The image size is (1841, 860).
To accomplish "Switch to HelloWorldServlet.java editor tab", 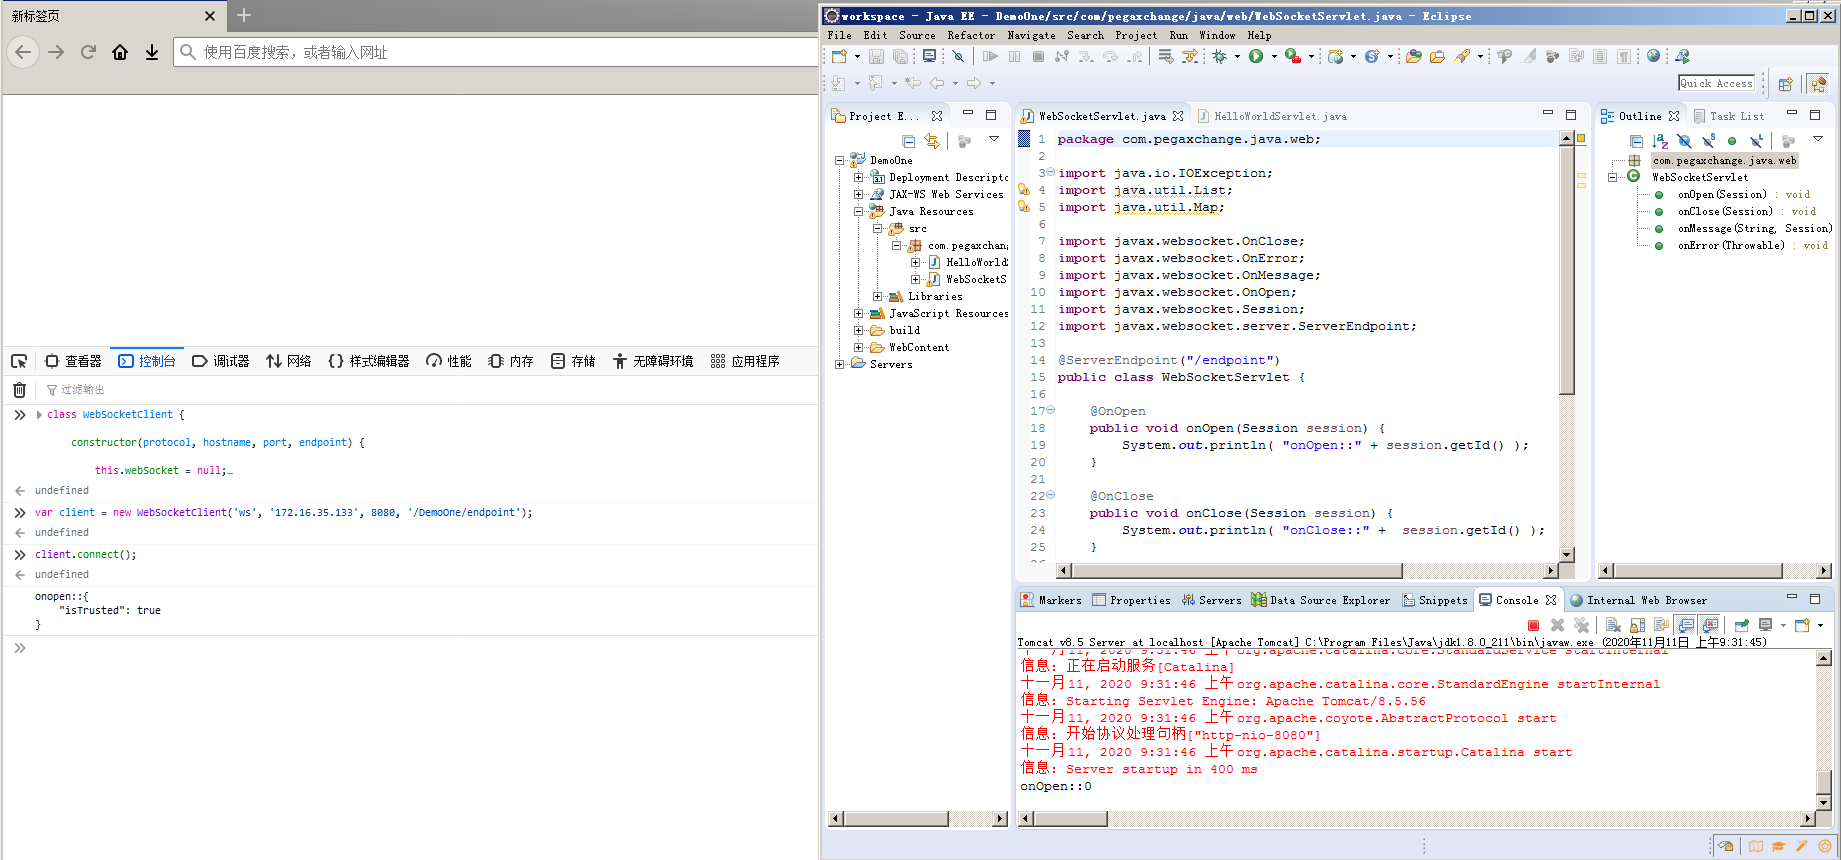I will [1272, 116].
